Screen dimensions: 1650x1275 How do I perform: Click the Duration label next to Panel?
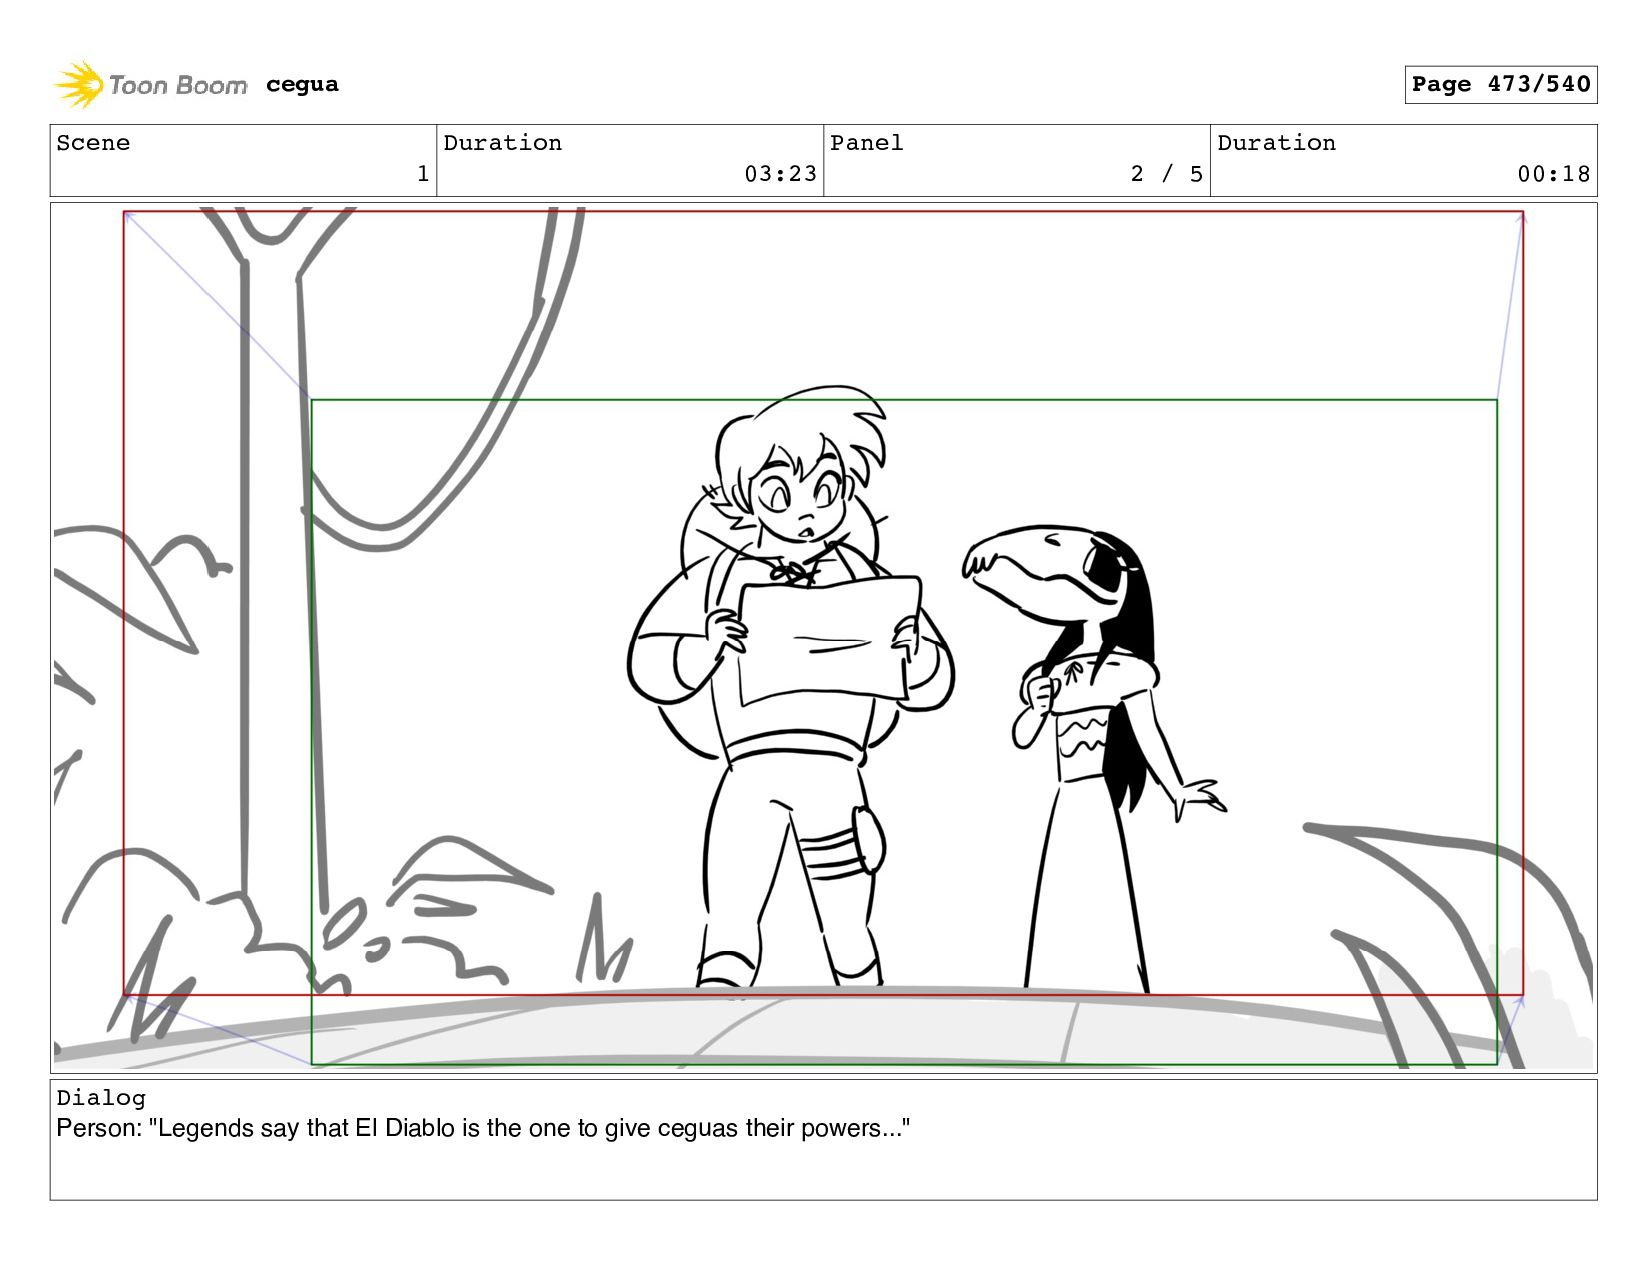(x=1276, y=143)
